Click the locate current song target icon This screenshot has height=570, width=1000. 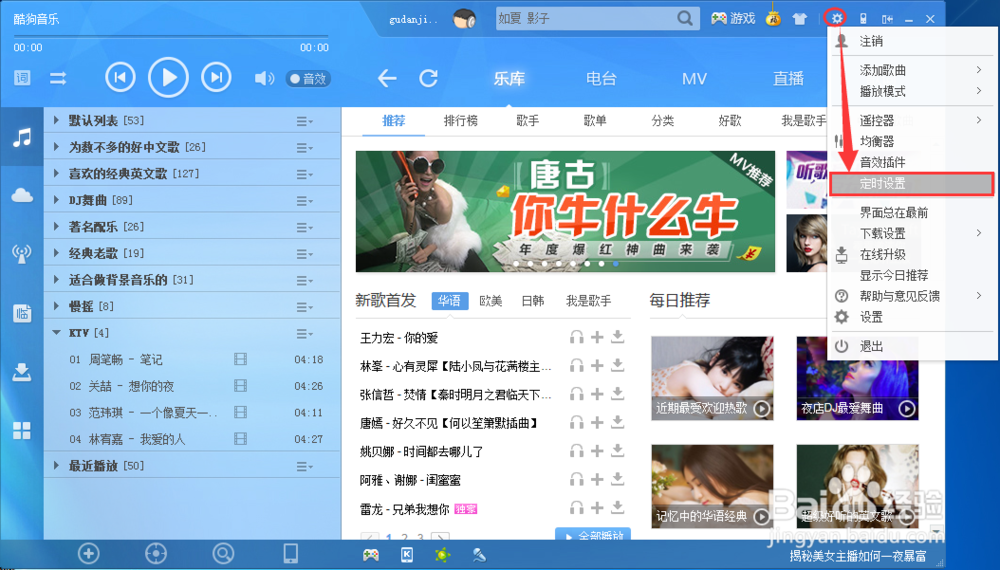pyautogui.click(x=156, y=553)
